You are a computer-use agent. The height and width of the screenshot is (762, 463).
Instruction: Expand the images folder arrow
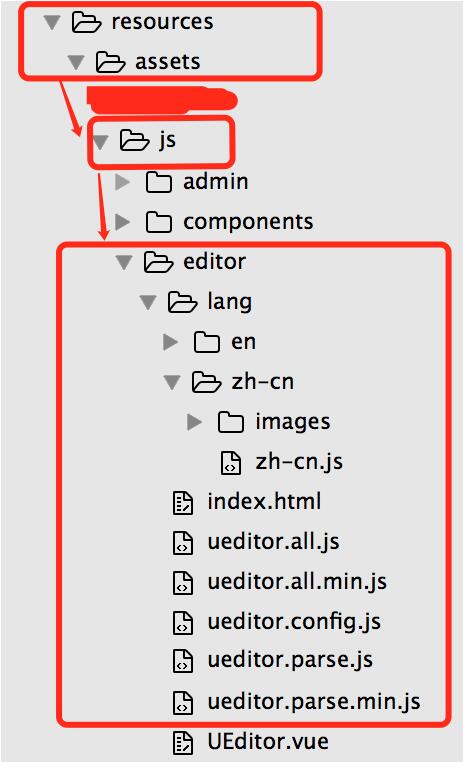(x=194, y=422)
